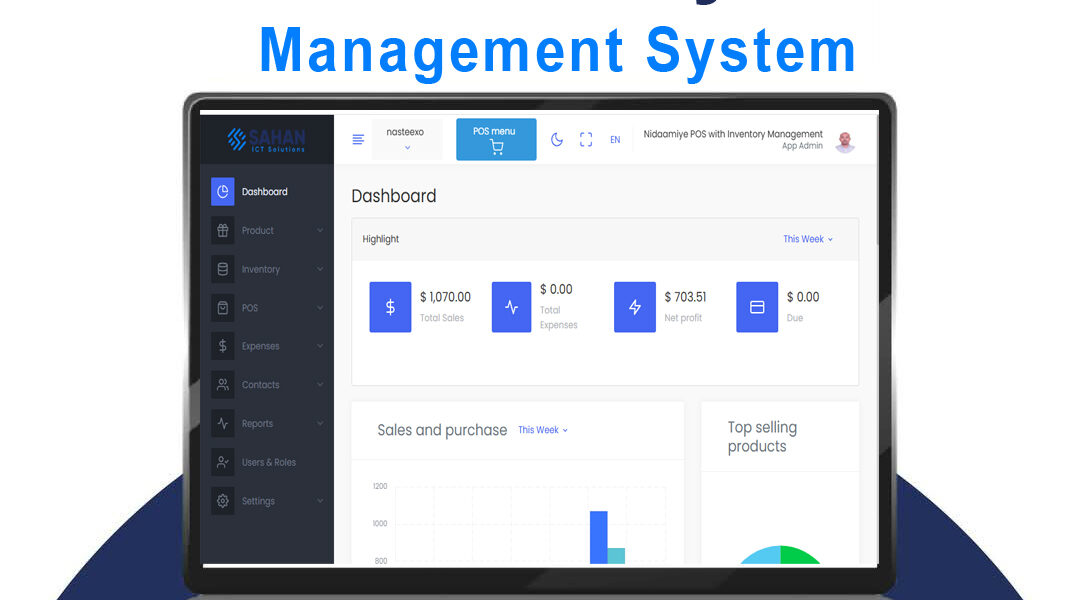This screenshot has height=600, width=1080.
Task: Click the $ 703.51 Net profit value
Action: (x=685, y=297)
